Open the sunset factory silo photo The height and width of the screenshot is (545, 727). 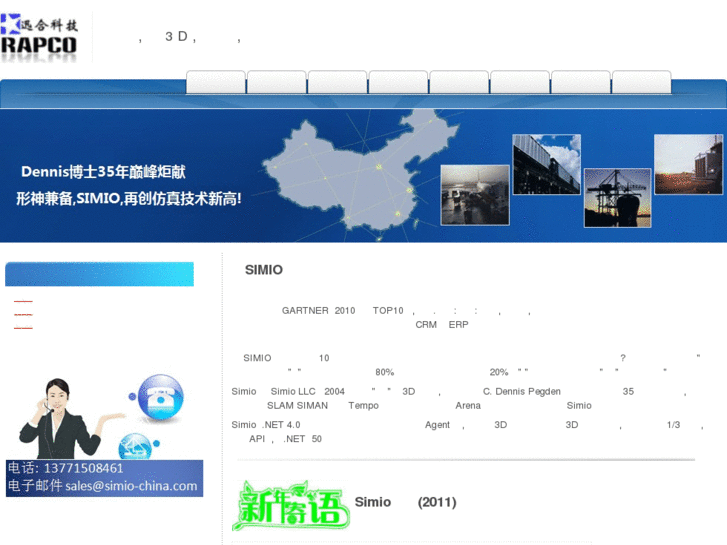point(689,164)
